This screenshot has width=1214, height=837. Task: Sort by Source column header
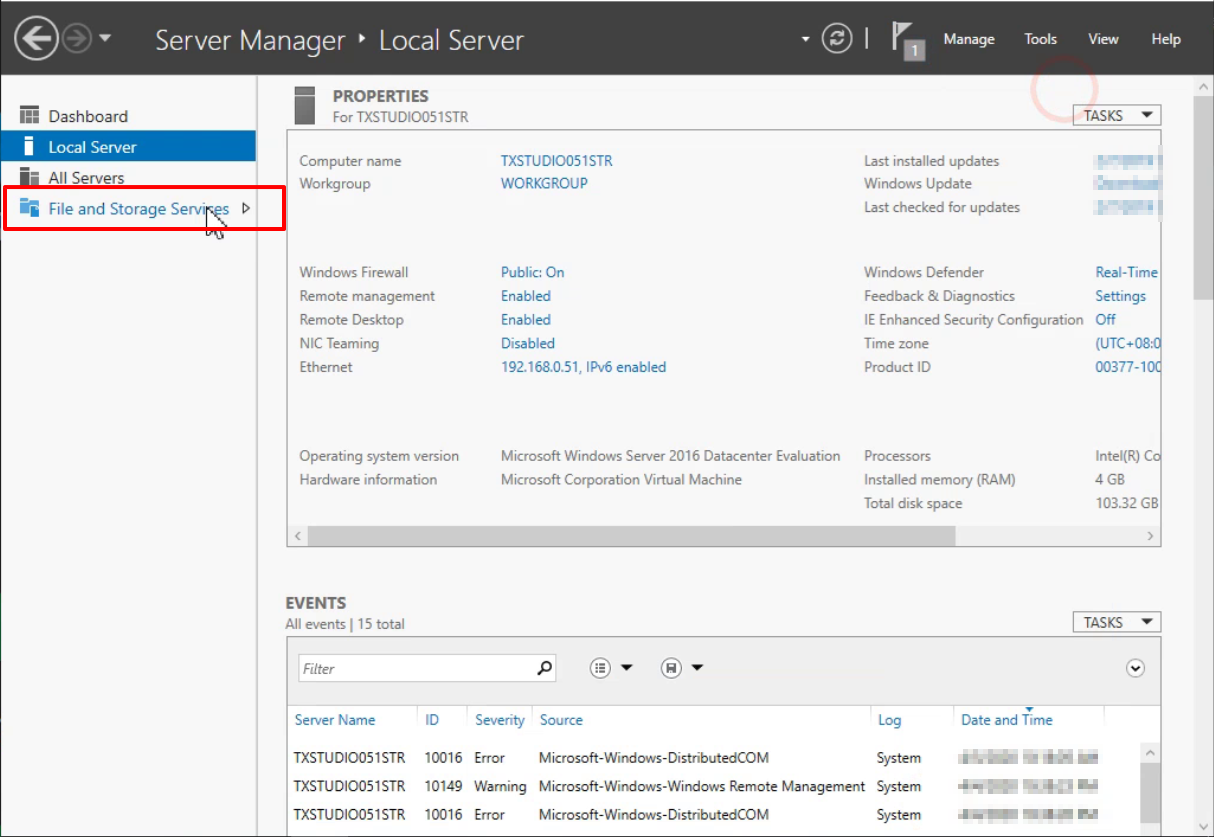click(561, 720)
